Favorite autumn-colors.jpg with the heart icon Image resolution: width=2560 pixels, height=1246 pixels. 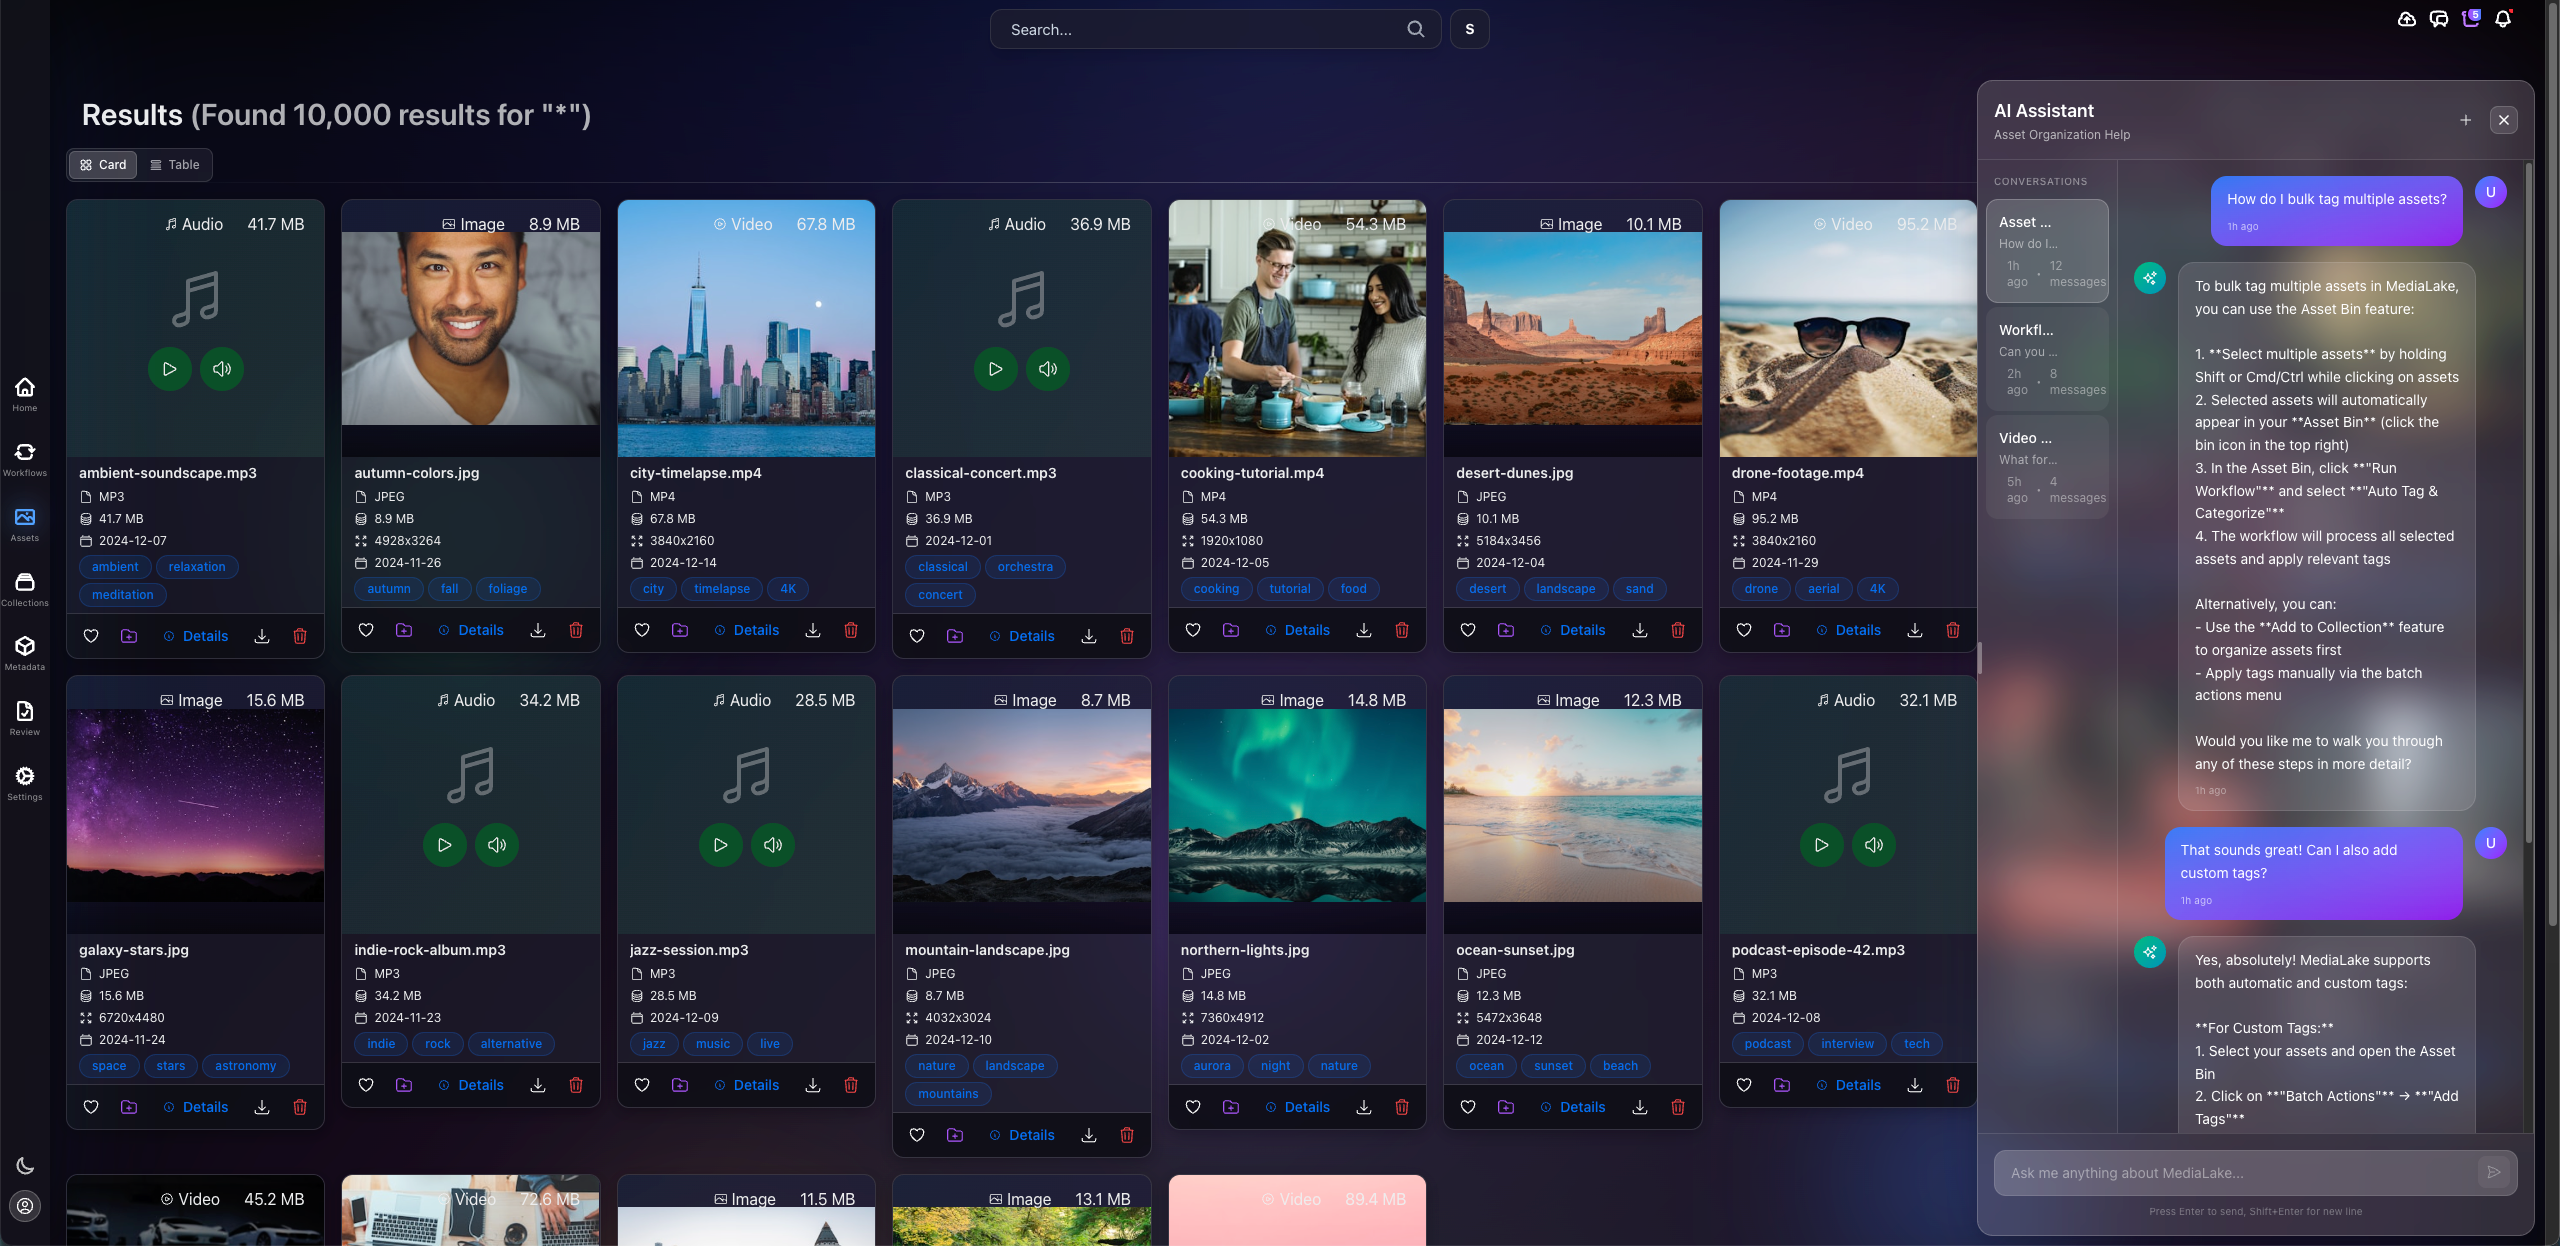tap(365, 630)
